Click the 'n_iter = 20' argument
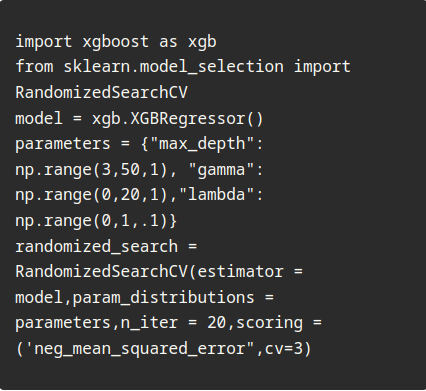The width and height of the screenshot is (426, 391). coord(173,323)
